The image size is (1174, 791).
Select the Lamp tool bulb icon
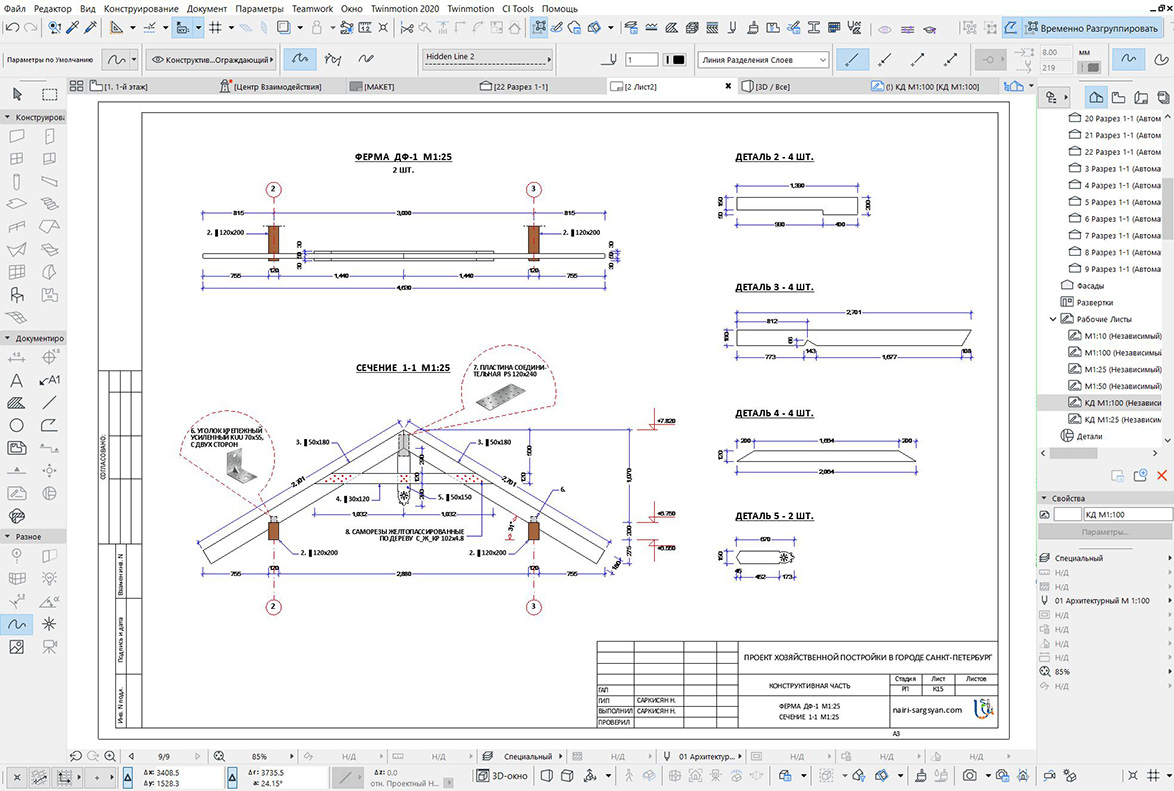pos(49,578)
